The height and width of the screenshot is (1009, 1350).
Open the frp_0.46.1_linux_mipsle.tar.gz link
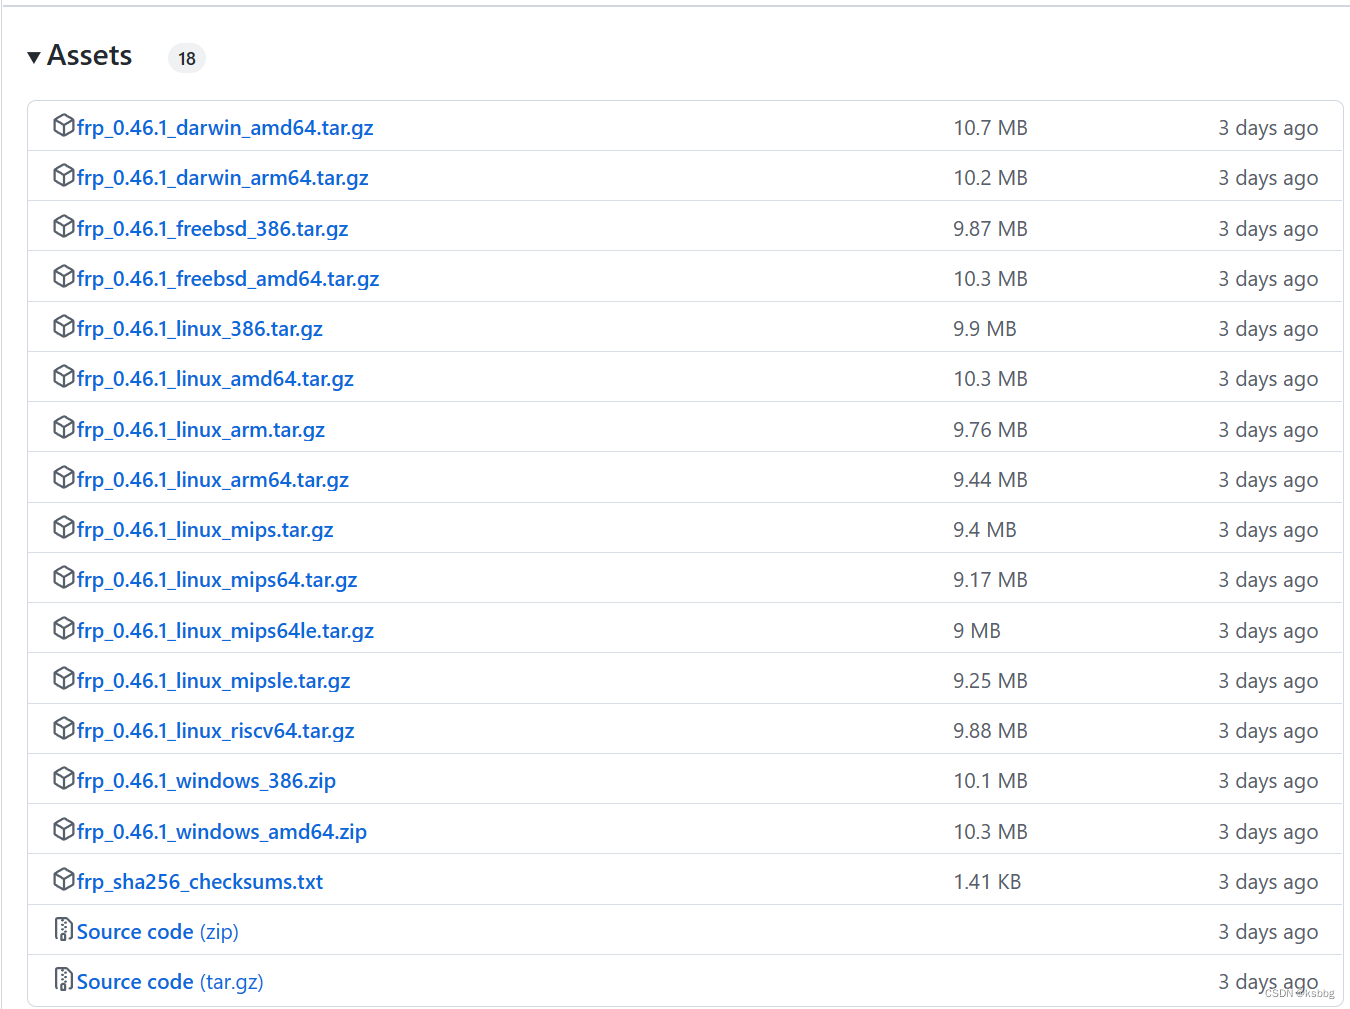(x=214, y=681)
